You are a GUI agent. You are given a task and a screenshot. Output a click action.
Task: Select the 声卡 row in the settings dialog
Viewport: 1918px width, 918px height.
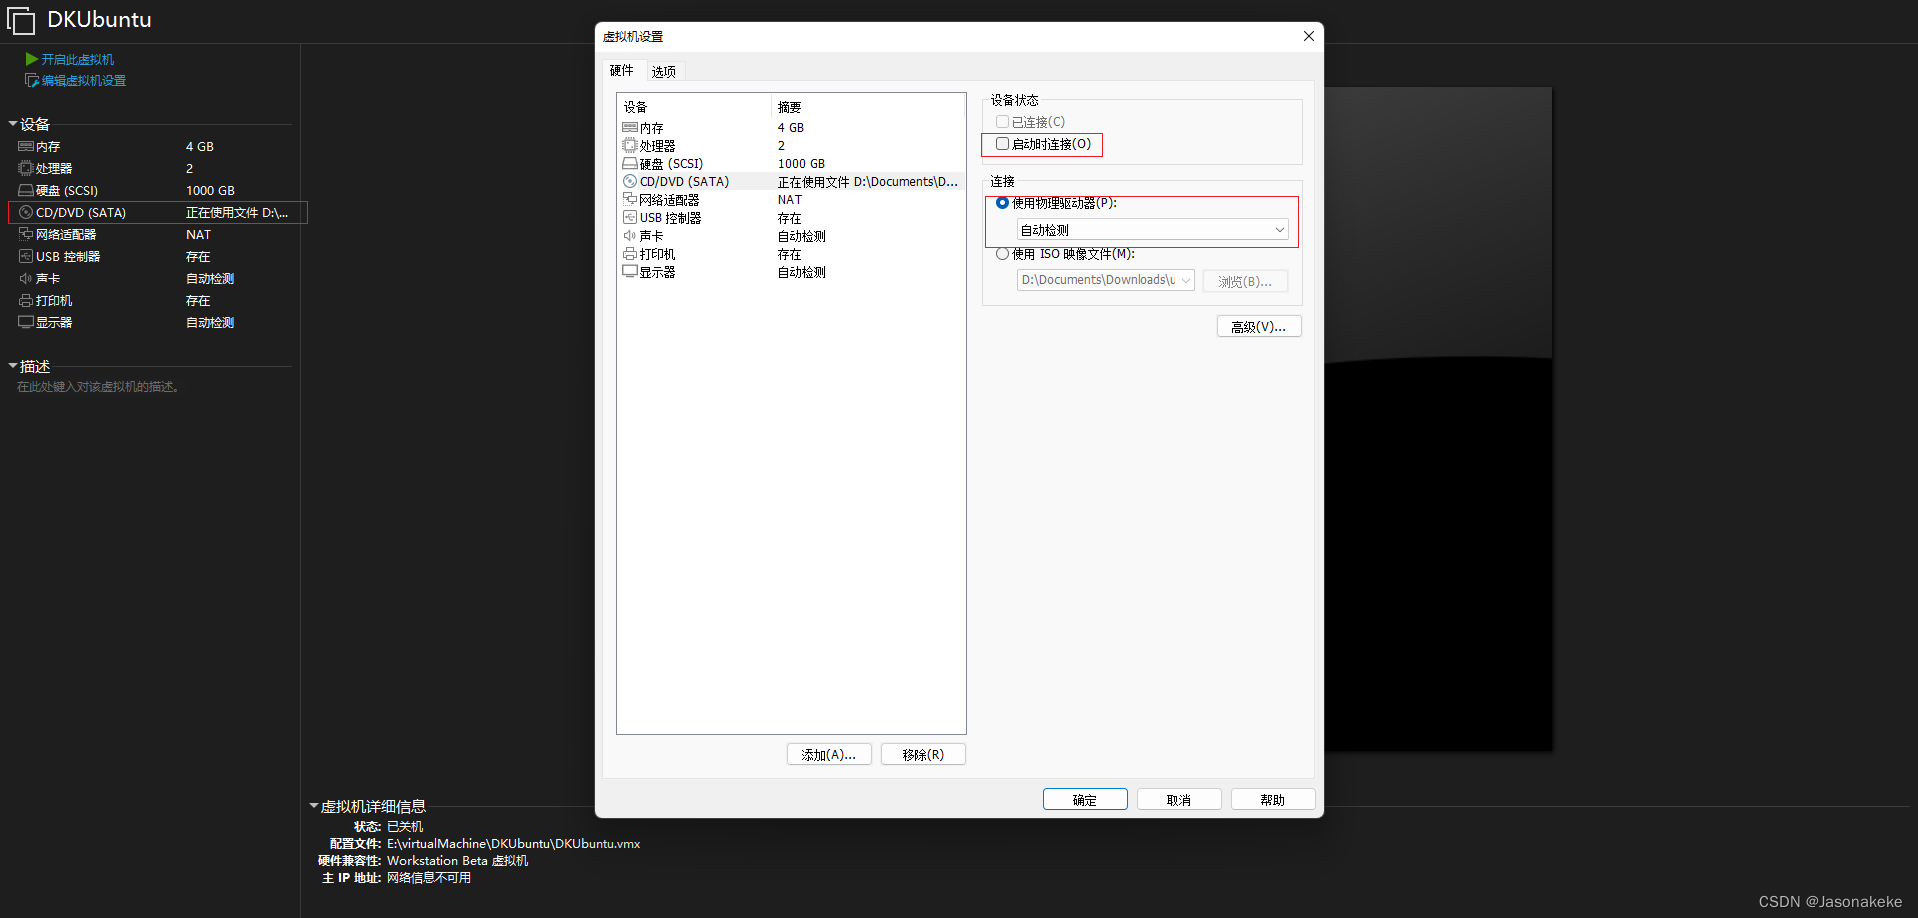(791, 235)
